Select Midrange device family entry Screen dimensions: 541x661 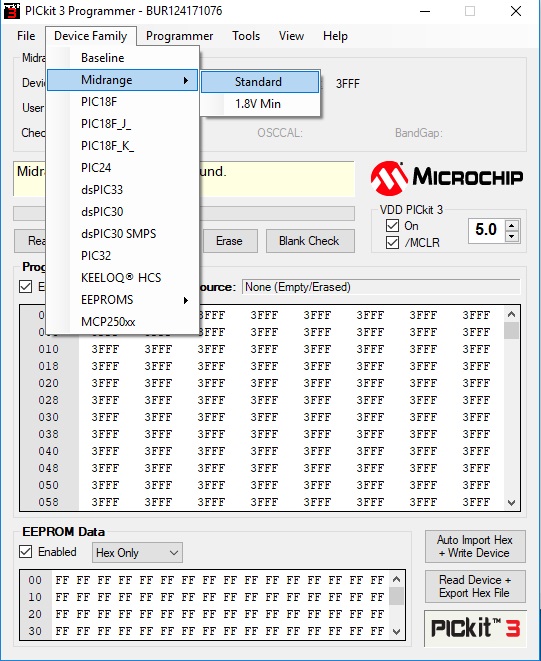tap(122, 80)
